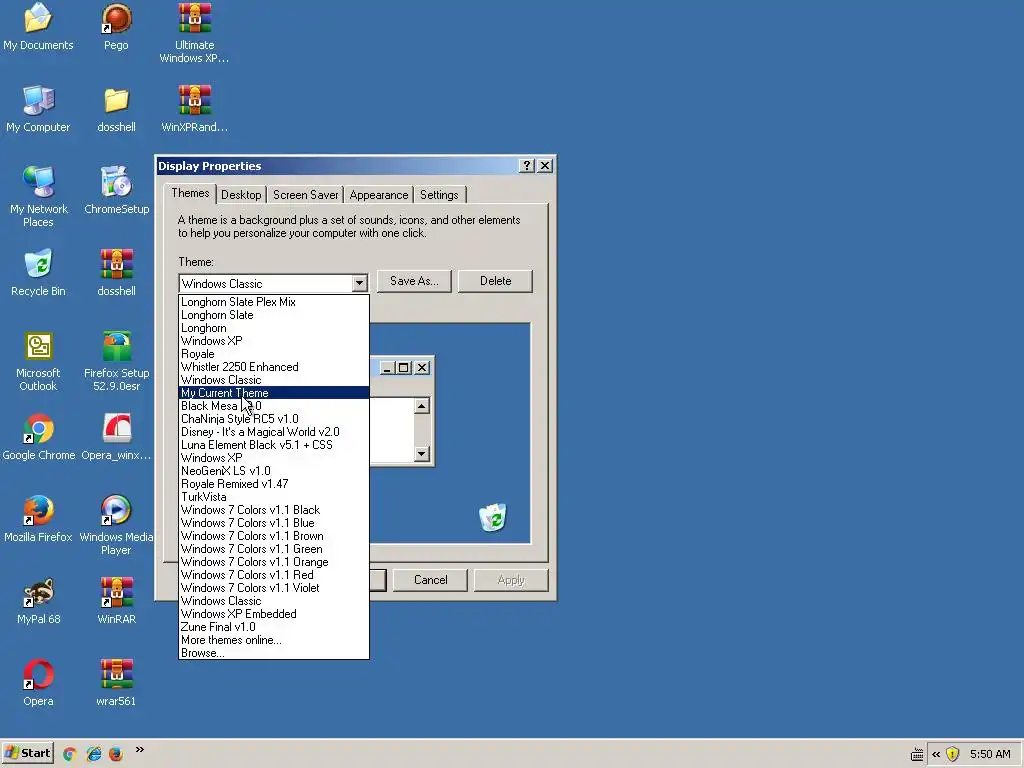Choose Windows XP Embedded theme
This screenshot has height=768, width=1024.
274,614
